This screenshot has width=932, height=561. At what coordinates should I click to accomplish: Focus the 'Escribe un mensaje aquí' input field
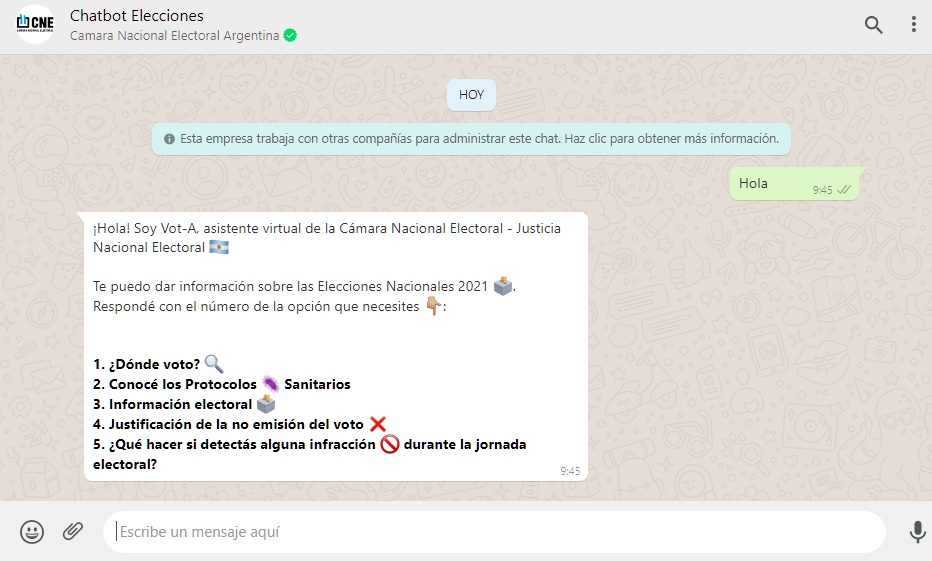[494, 532]
